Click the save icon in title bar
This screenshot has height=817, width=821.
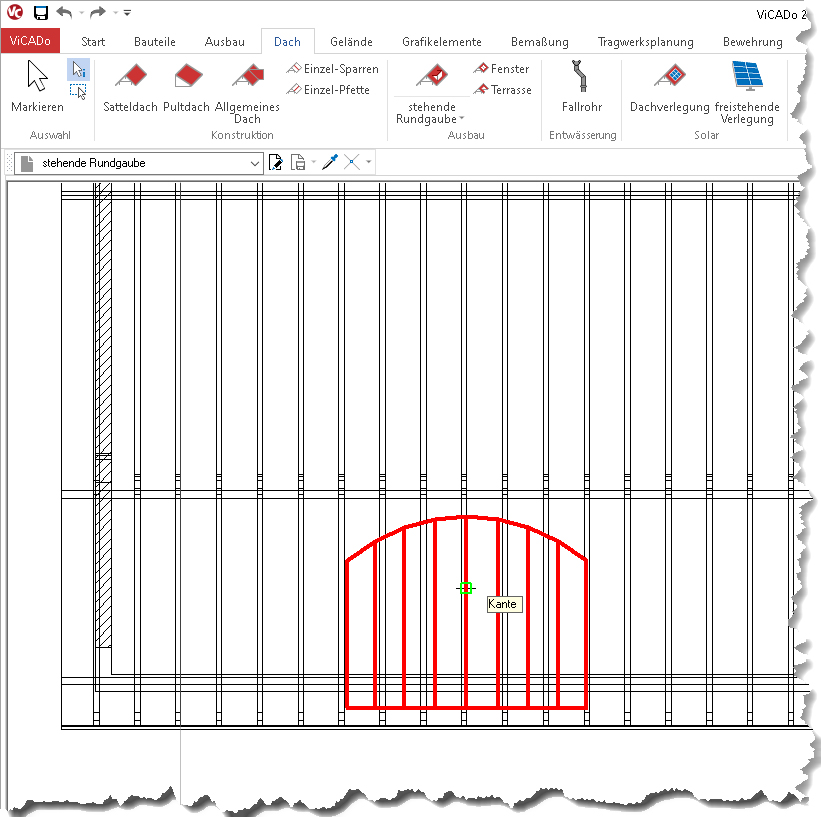[41, 13]
